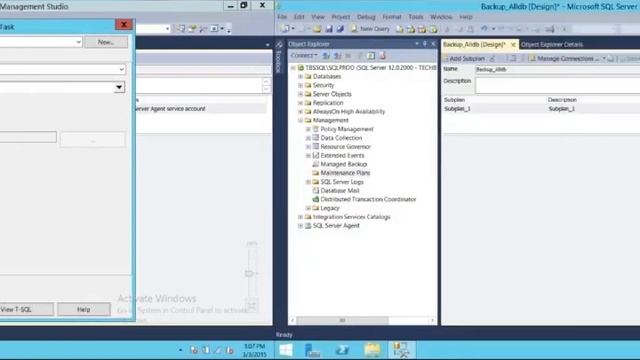Screen dimensions: 640x360
Task: Open File Explorer from the taskbar
Action: click(x=372, y=350)
